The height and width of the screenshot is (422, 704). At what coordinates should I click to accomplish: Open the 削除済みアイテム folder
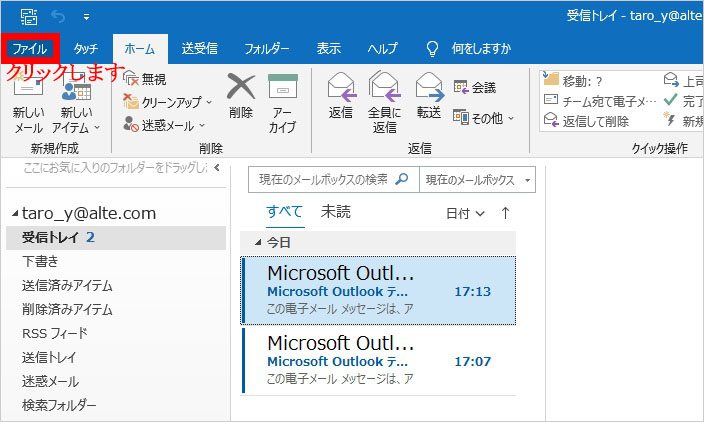pyautogui.click(x=67, y=309)
